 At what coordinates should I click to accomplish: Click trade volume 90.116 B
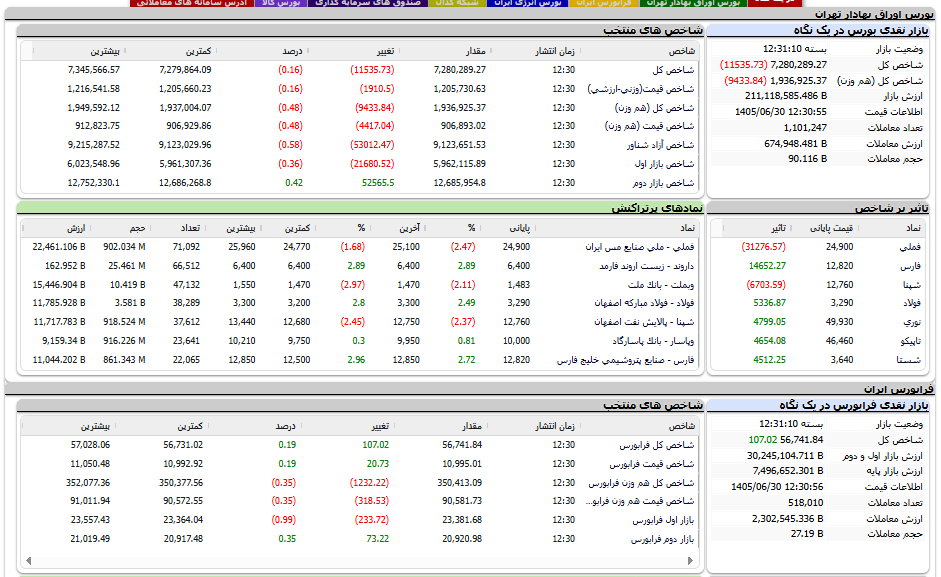[x=807, y=159]
